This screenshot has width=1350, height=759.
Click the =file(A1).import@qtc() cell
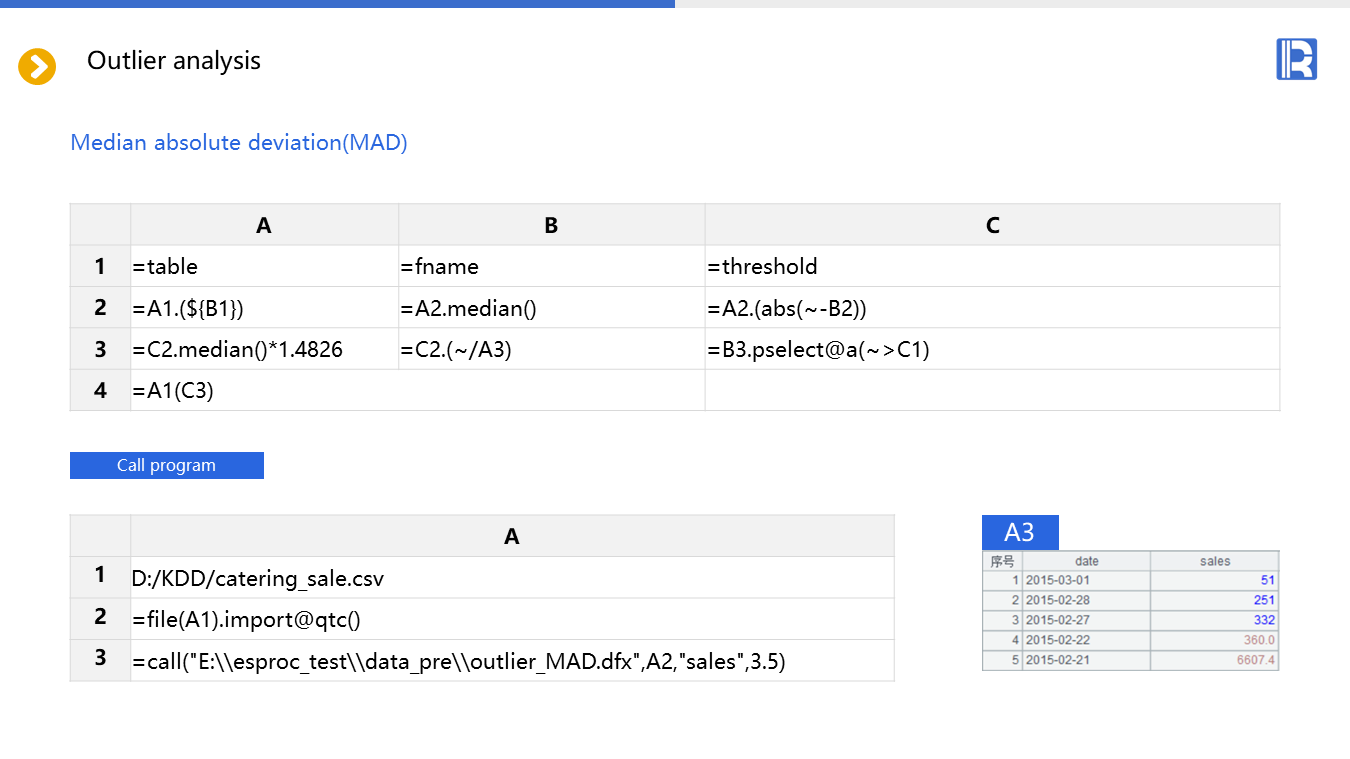(x=511, y=619)
